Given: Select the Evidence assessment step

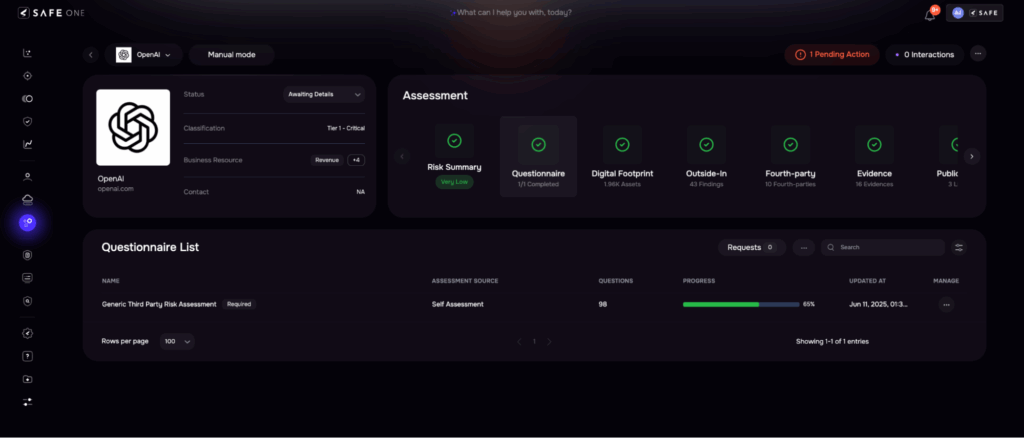Looking at the screenshot, I should click(x=874, y=157).
